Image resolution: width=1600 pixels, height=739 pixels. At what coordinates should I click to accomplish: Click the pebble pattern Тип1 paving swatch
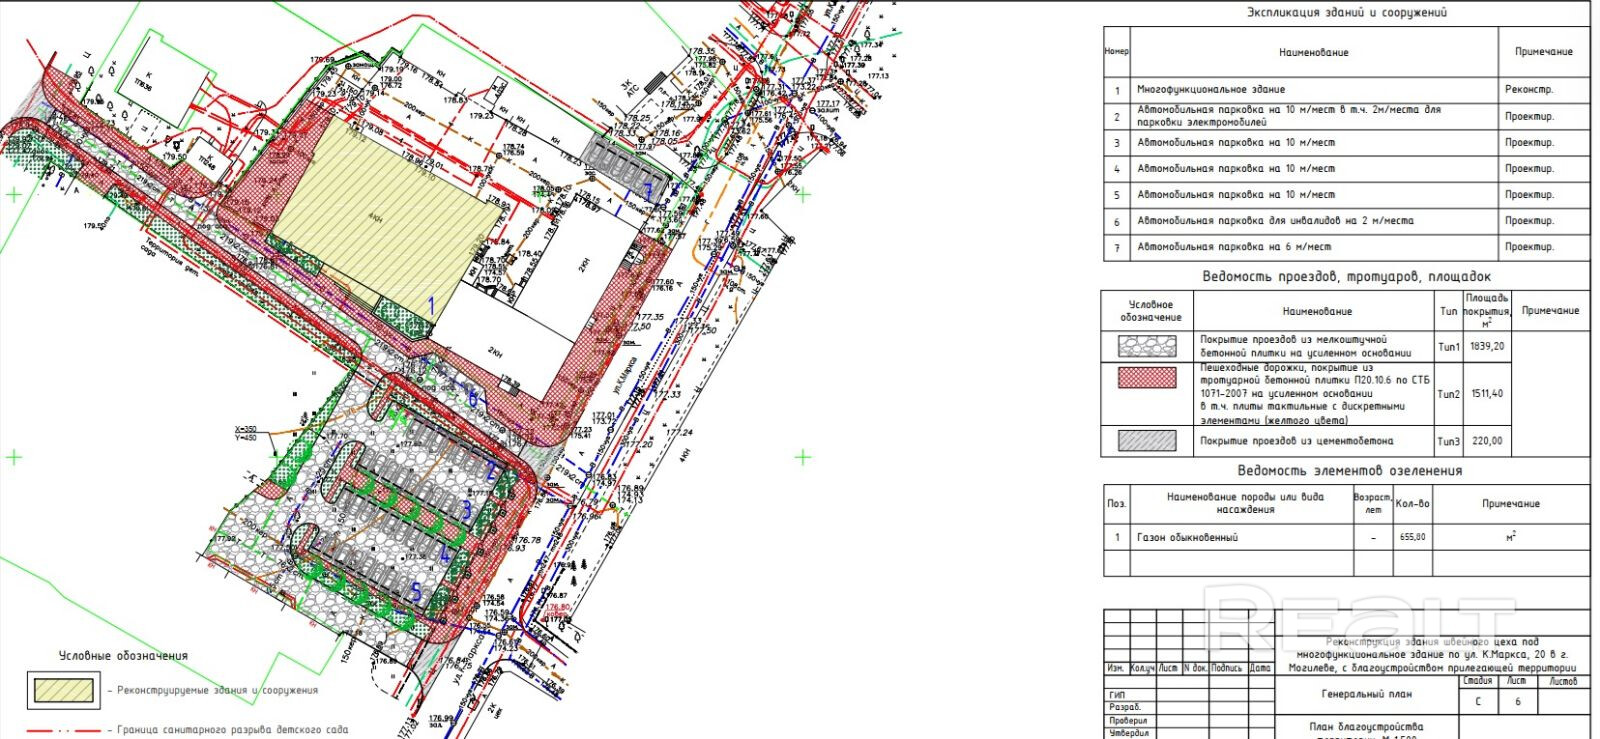click(x=1146, y=346)
